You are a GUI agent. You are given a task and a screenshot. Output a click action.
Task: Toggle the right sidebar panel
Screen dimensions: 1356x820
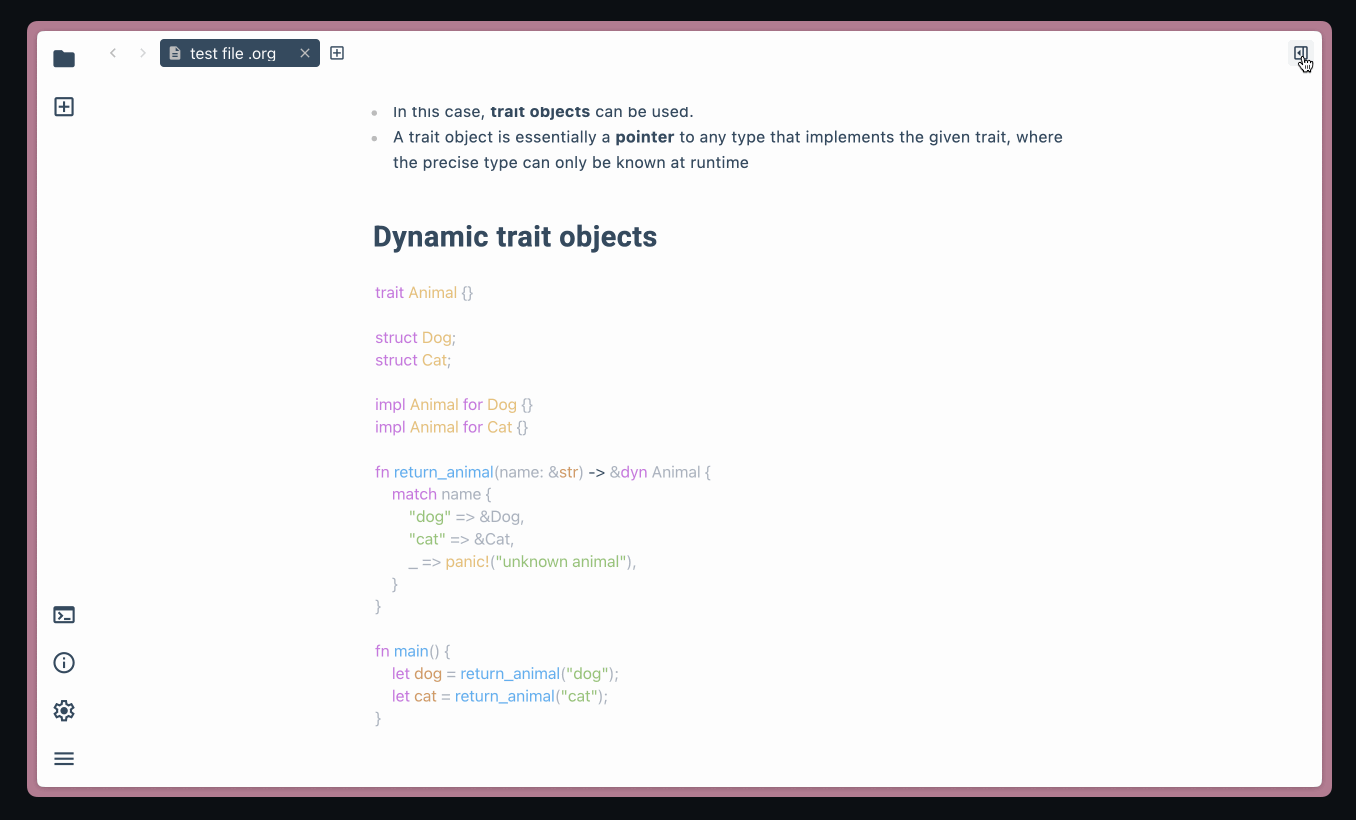point(1300,54)
